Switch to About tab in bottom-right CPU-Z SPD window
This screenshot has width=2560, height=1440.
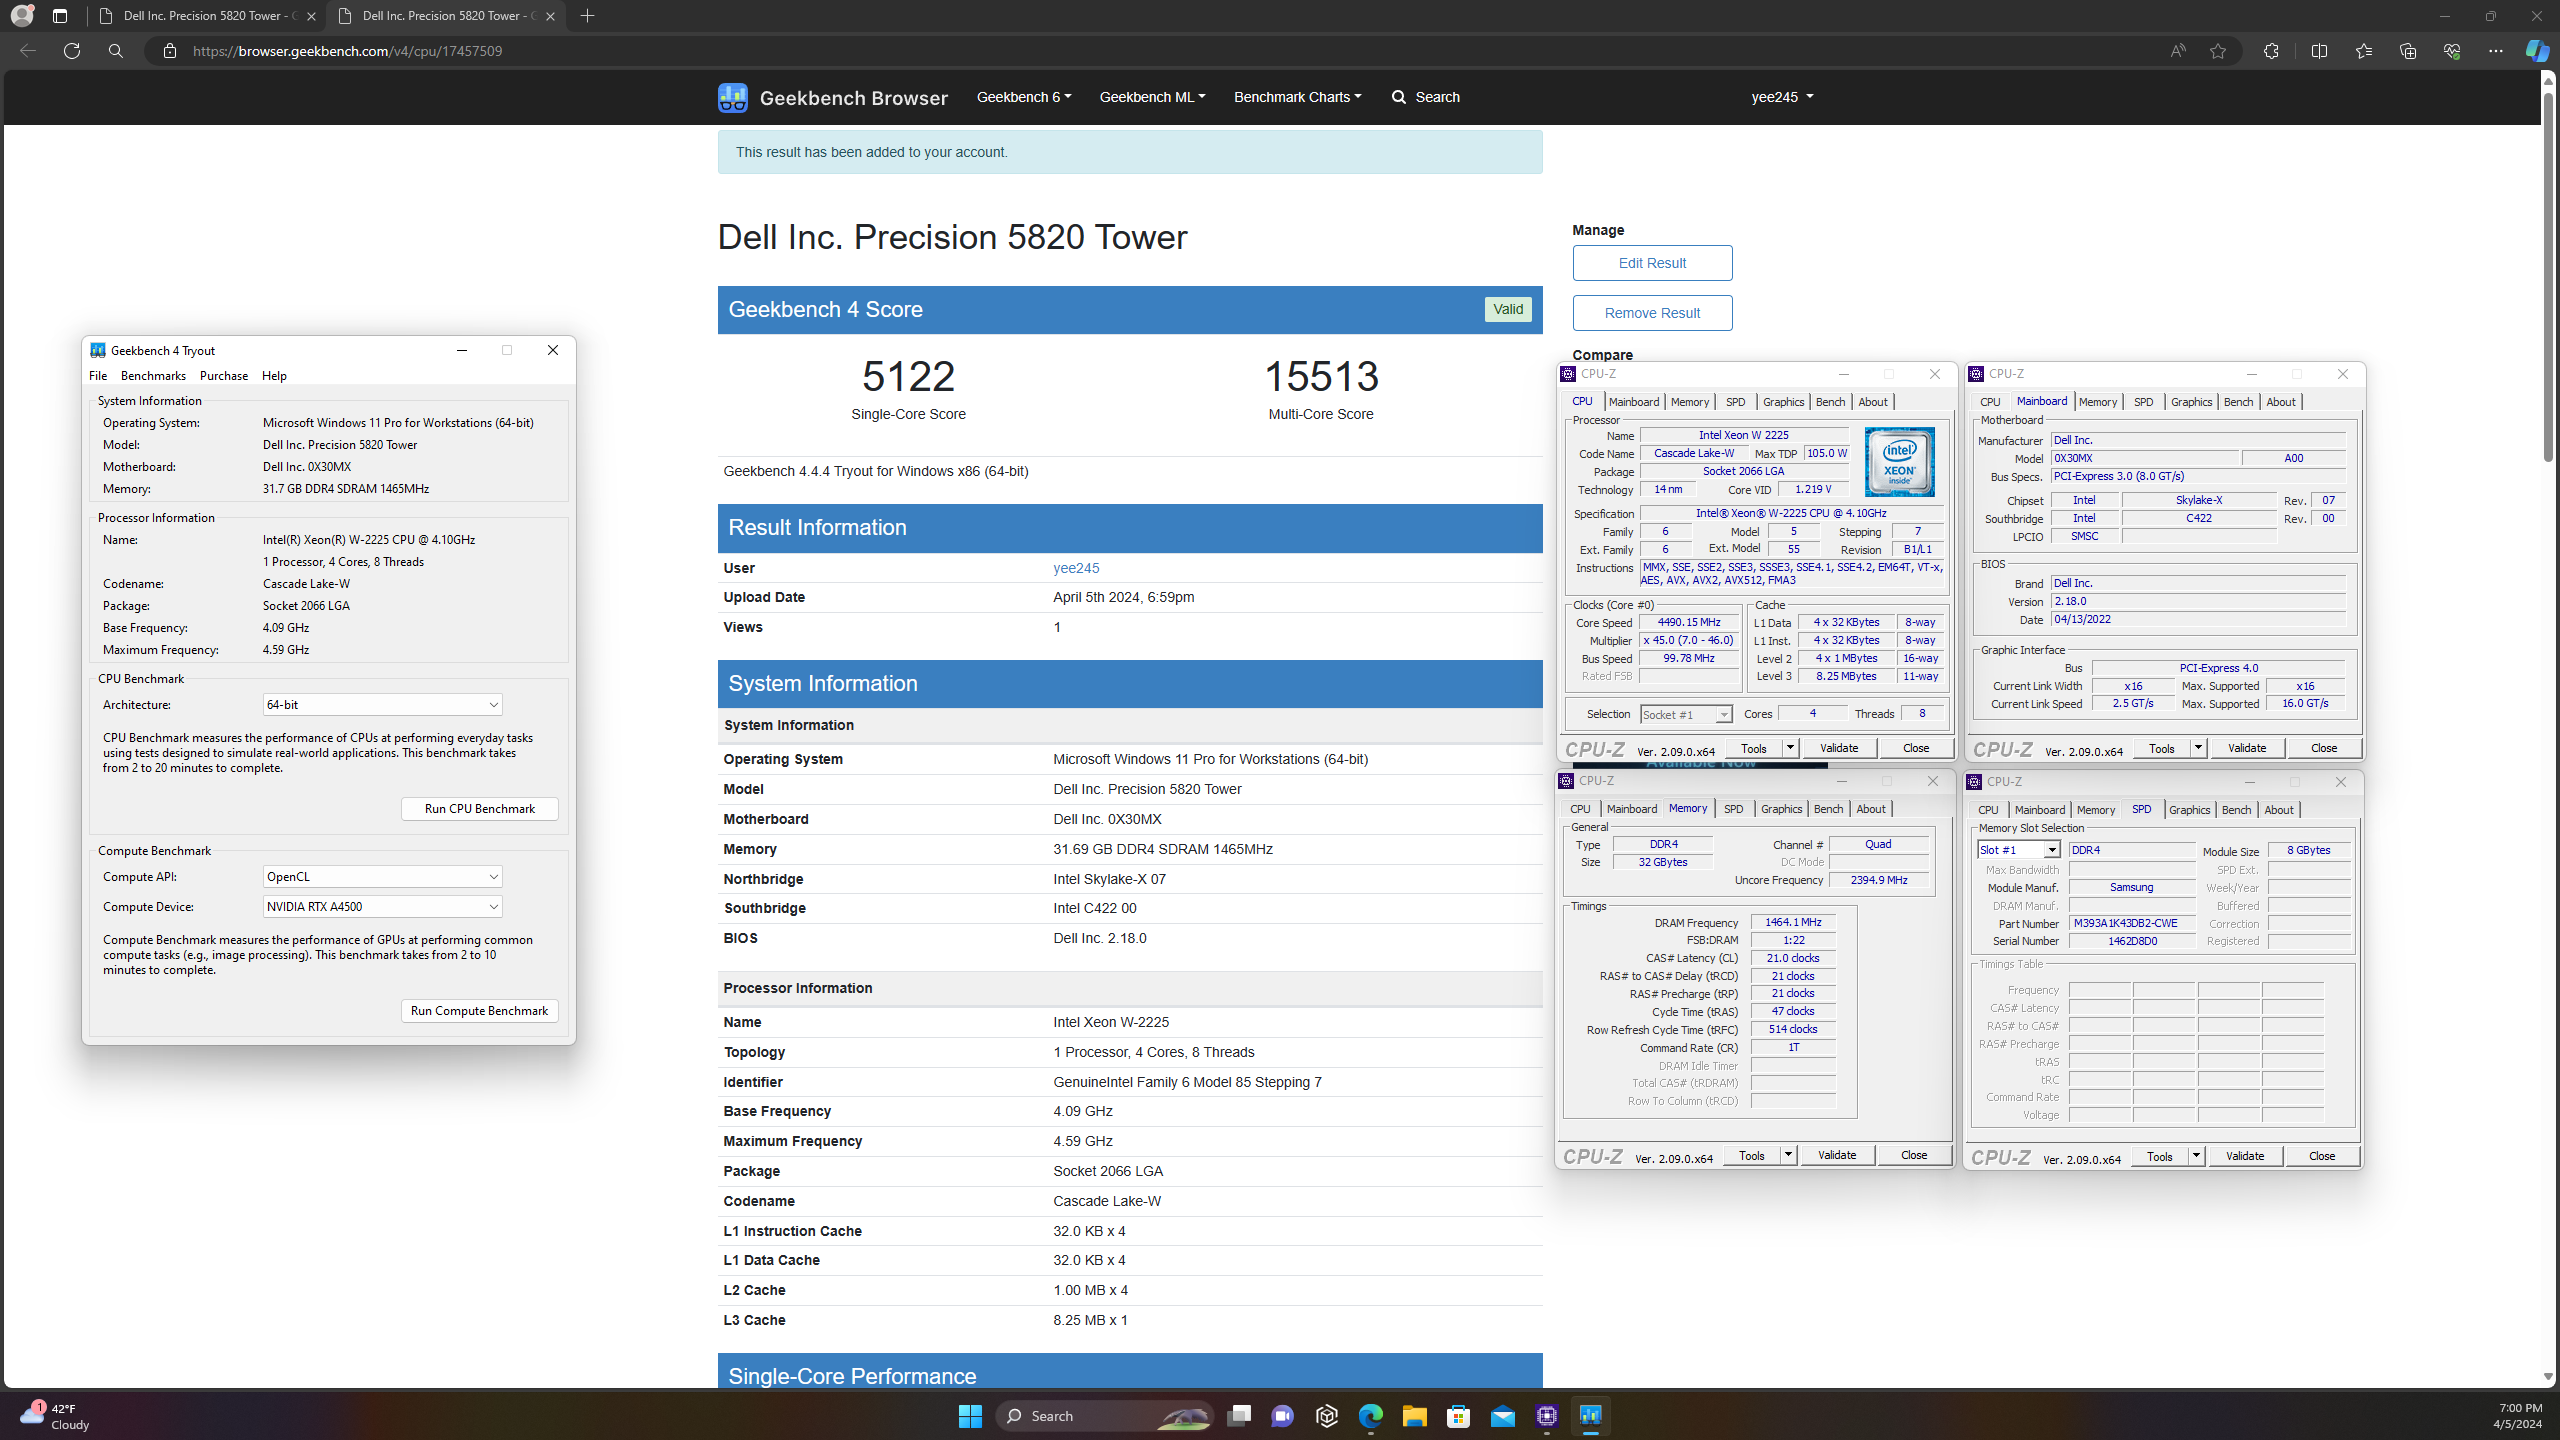point(2279,810)
